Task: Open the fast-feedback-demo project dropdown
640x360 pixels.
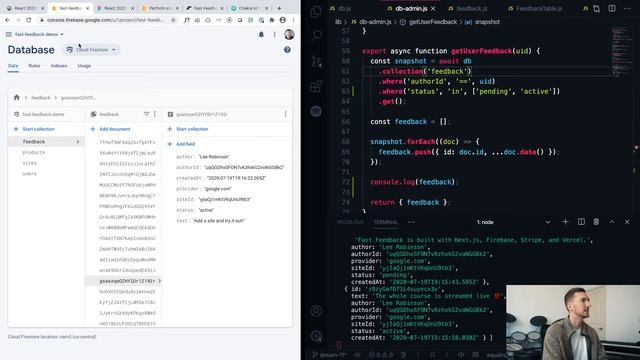Action: (x=39, y=34)
